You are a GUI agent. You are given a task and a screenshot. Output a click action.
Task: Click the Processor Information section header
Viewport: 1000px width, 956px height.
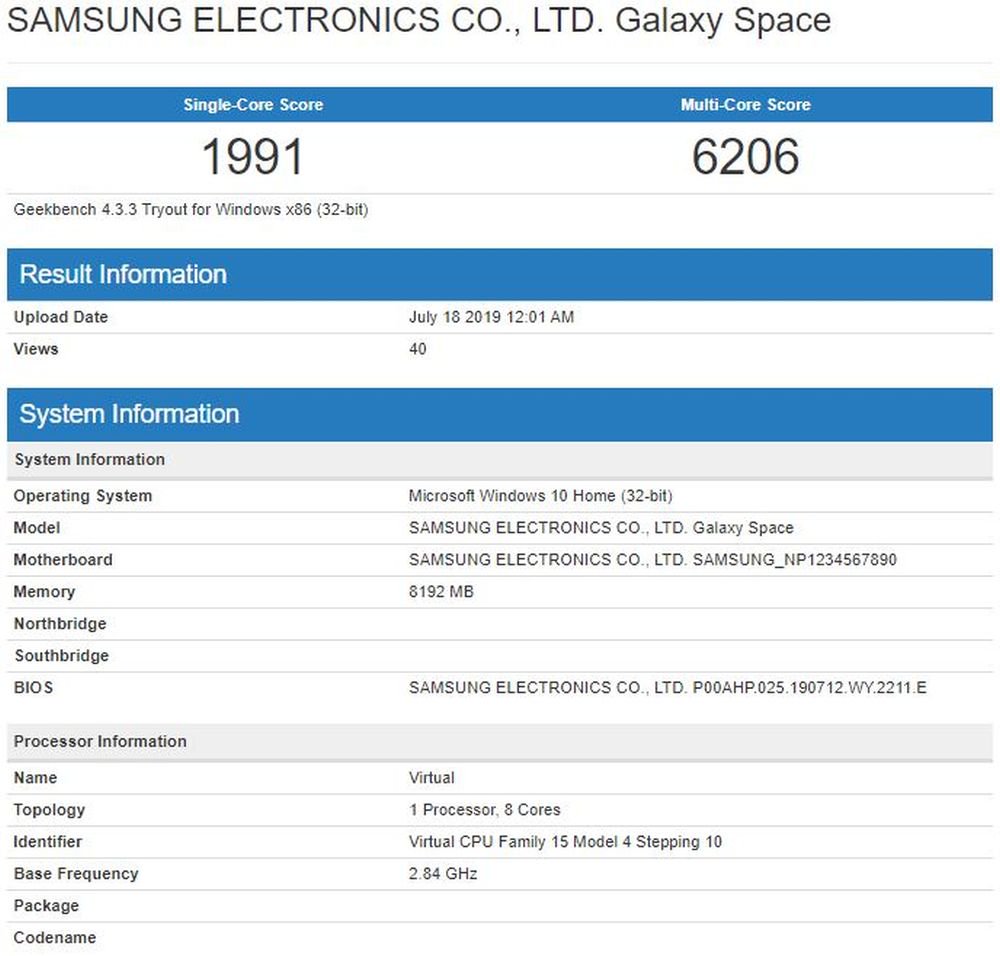click(100, 741)
